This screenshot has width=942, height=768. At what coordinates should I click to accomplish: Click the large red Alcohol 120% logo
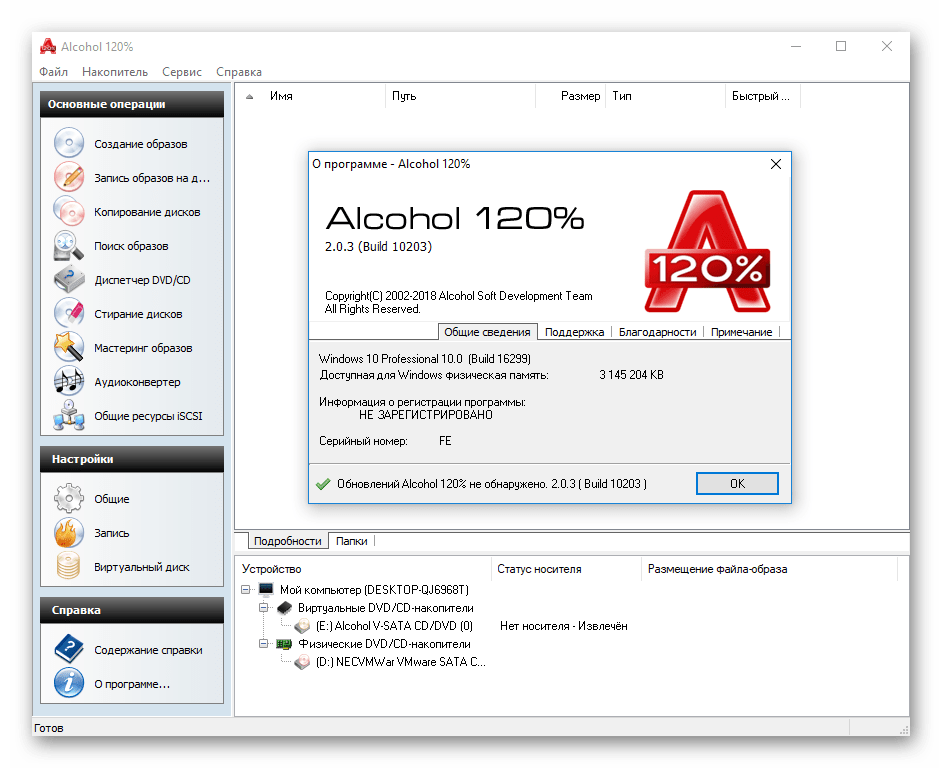coord(707,251)
